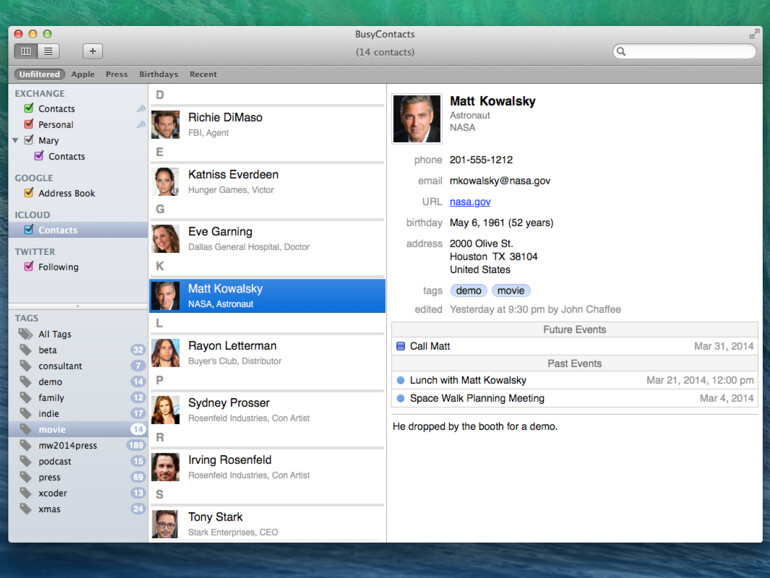770x578 pixels.
Task: Select Eve Garning in contact list
Action: [x=267, y=239]
